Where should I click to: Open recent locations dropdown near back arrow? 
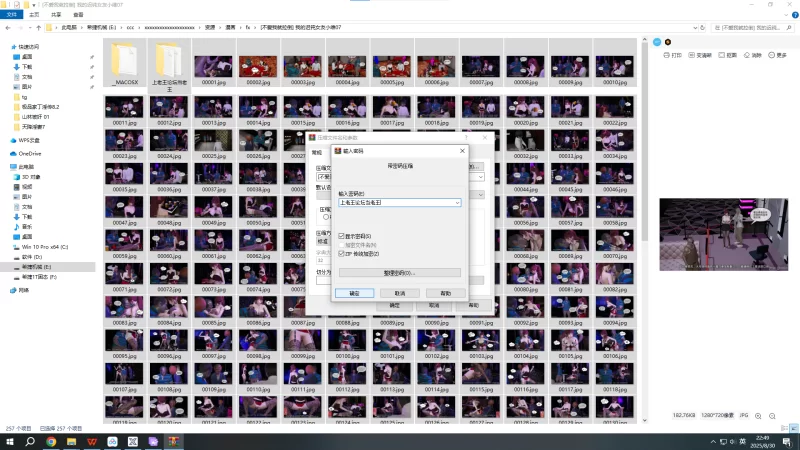[x=30, y=28]
